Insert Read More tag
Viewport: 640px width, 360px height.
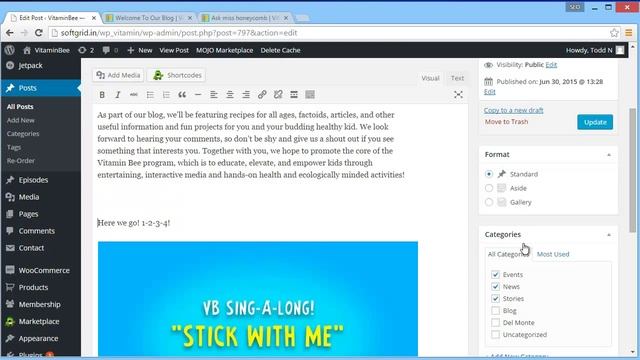[294, 95]
